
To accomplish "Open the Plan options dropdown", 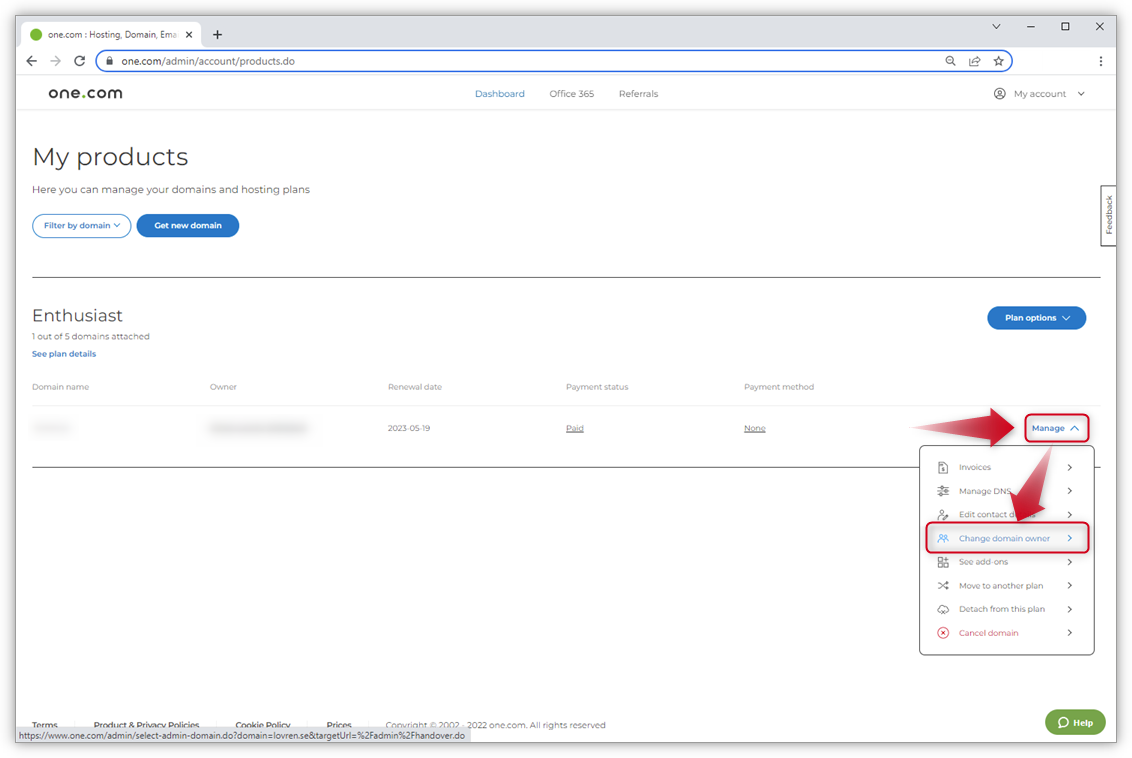I will [x=1036, y=318].
